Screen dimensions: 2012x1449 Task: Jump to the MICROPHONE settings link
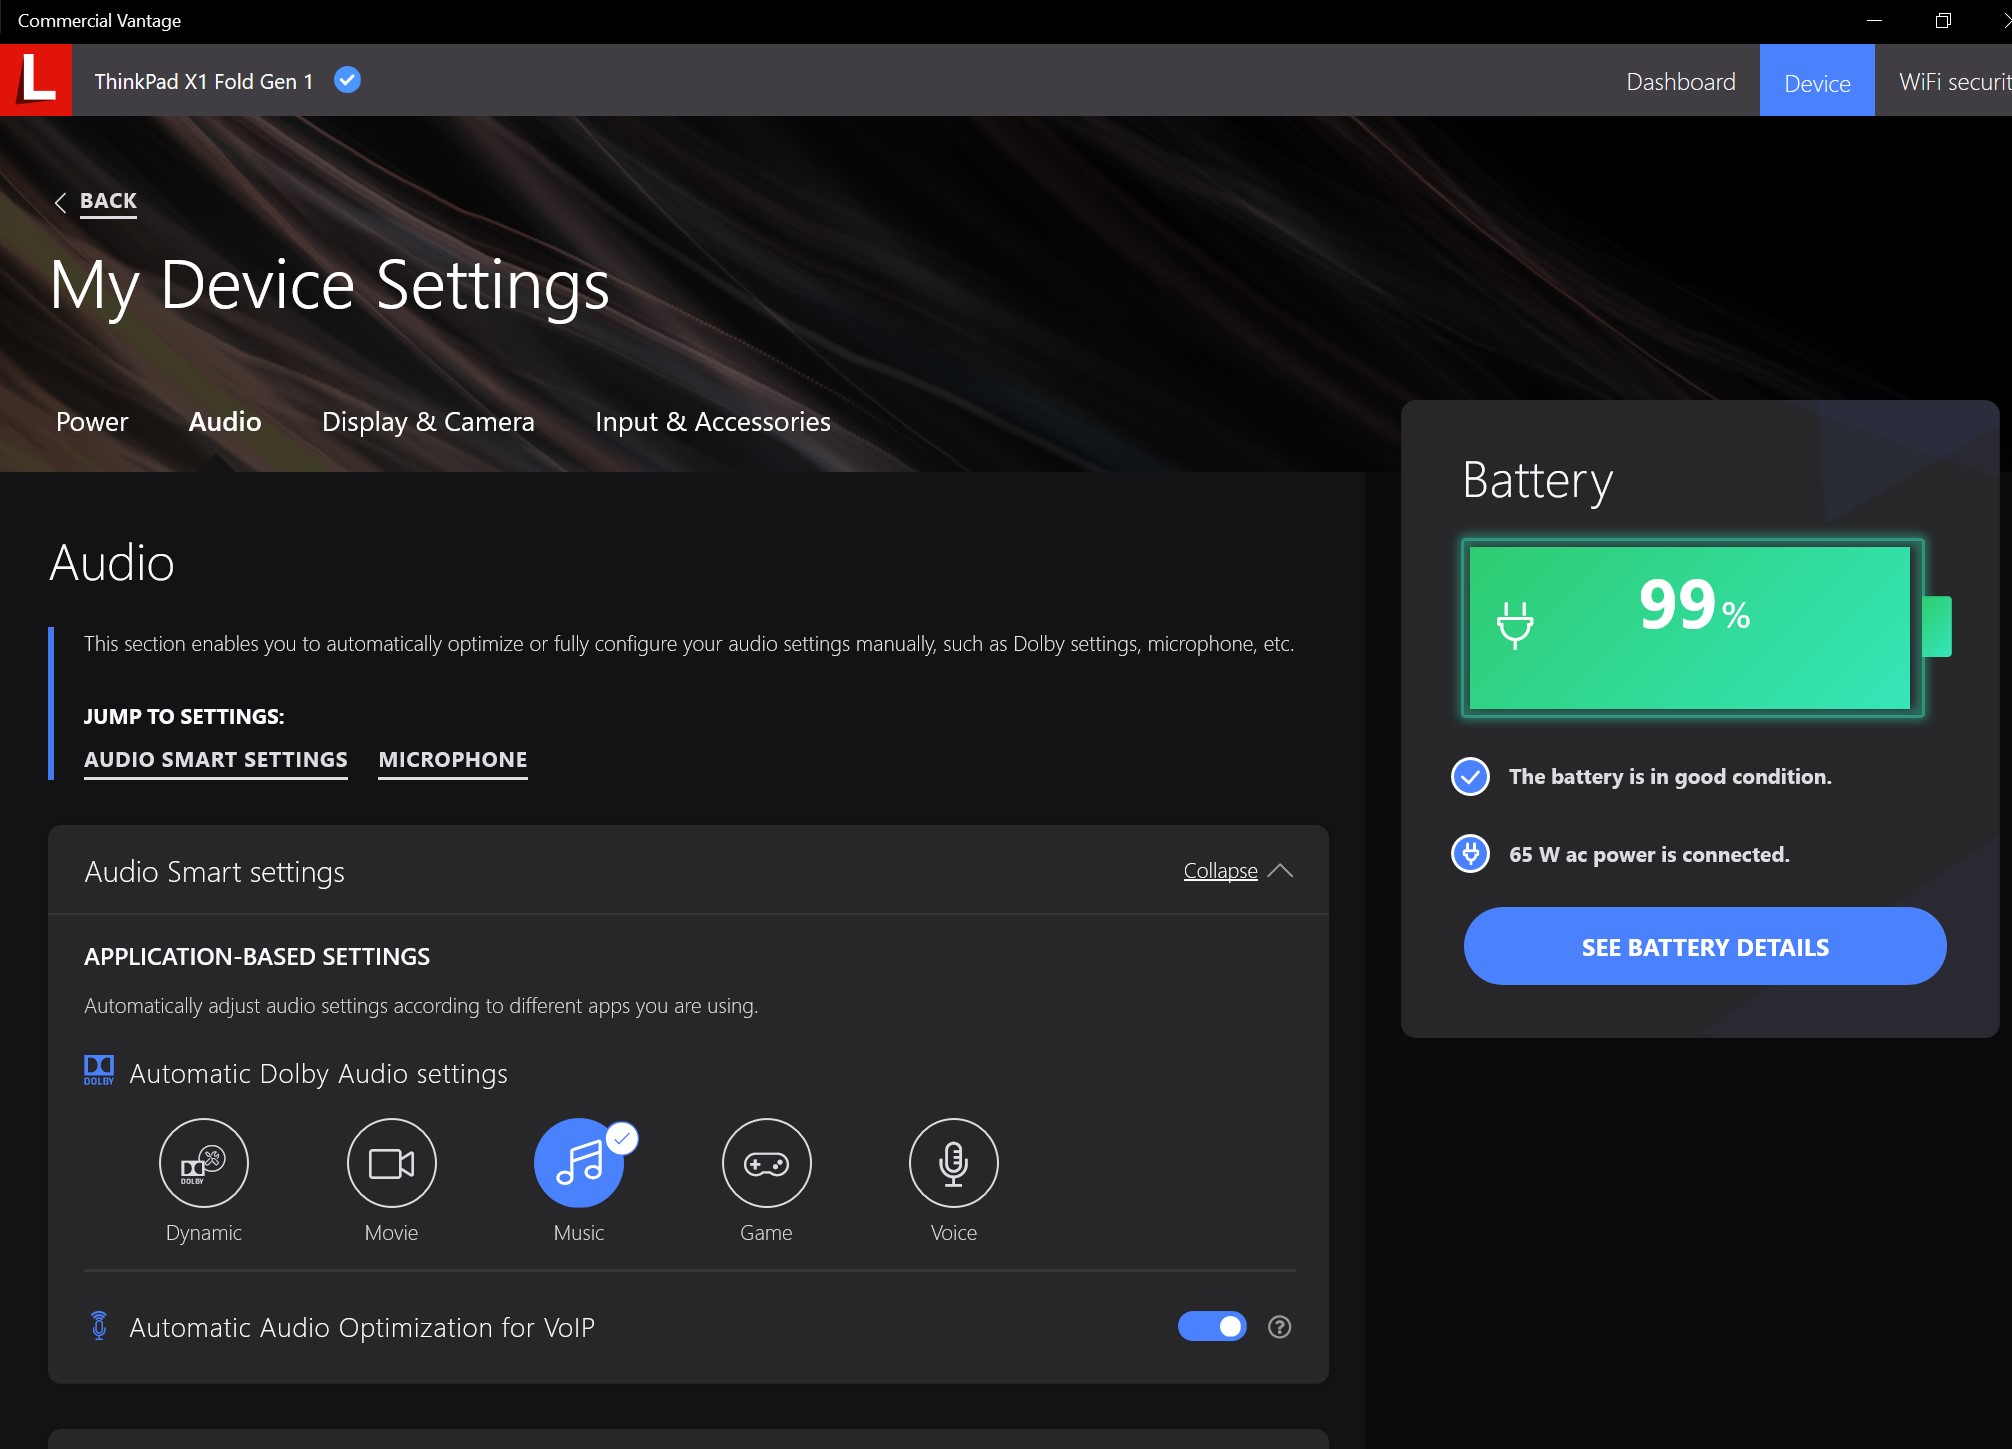(452, 760)
